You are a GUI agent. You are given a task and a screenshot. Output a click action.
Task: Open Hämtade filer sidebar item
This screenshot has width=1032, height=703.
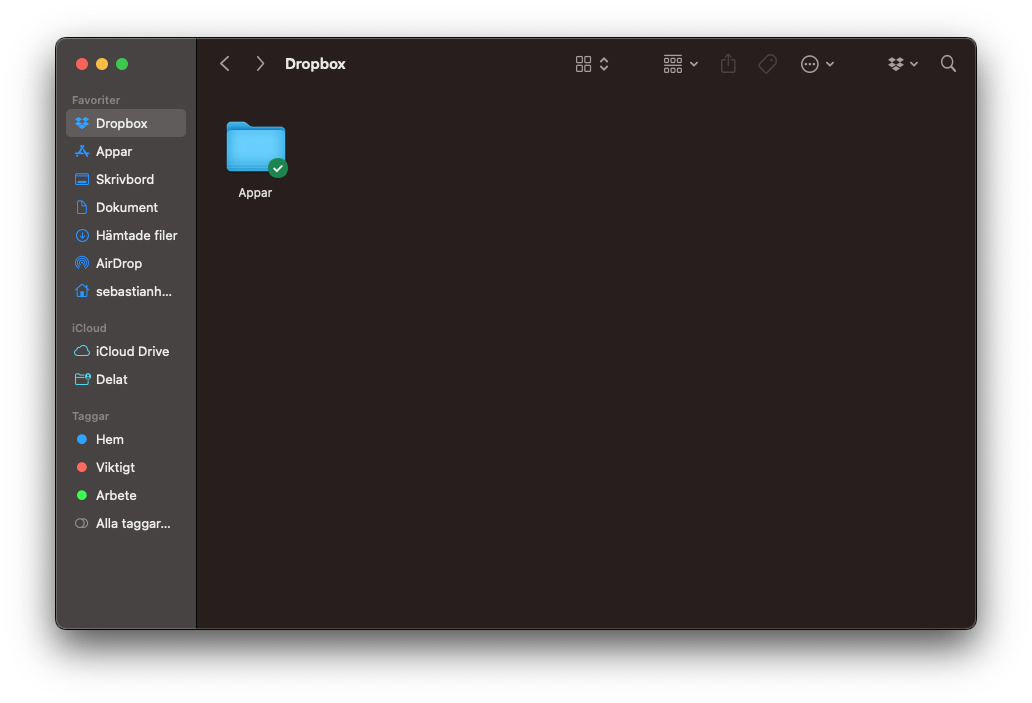pos(126,235)
